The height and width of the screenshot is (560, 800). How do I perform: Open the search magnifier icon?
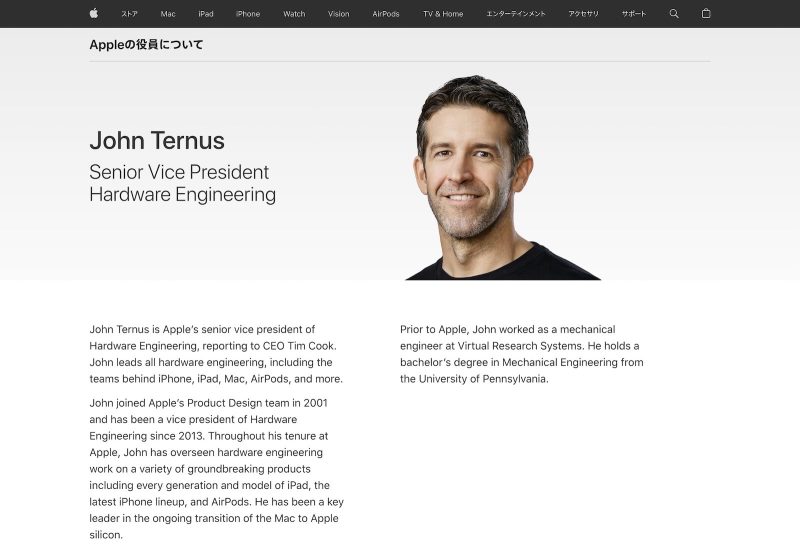click(x=674, y=14)
